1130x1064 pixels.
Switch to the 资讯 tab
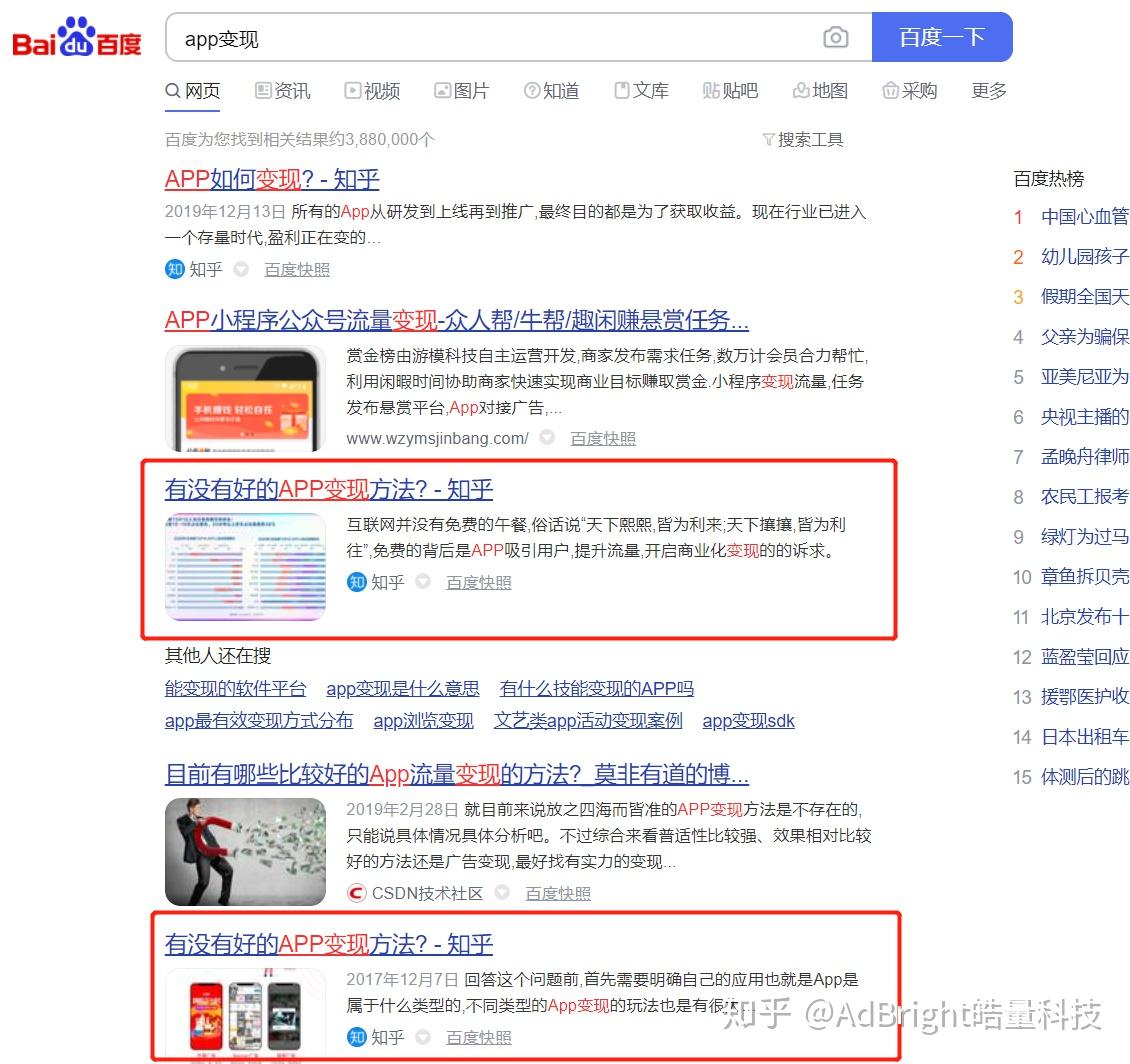tap(282, 91)
